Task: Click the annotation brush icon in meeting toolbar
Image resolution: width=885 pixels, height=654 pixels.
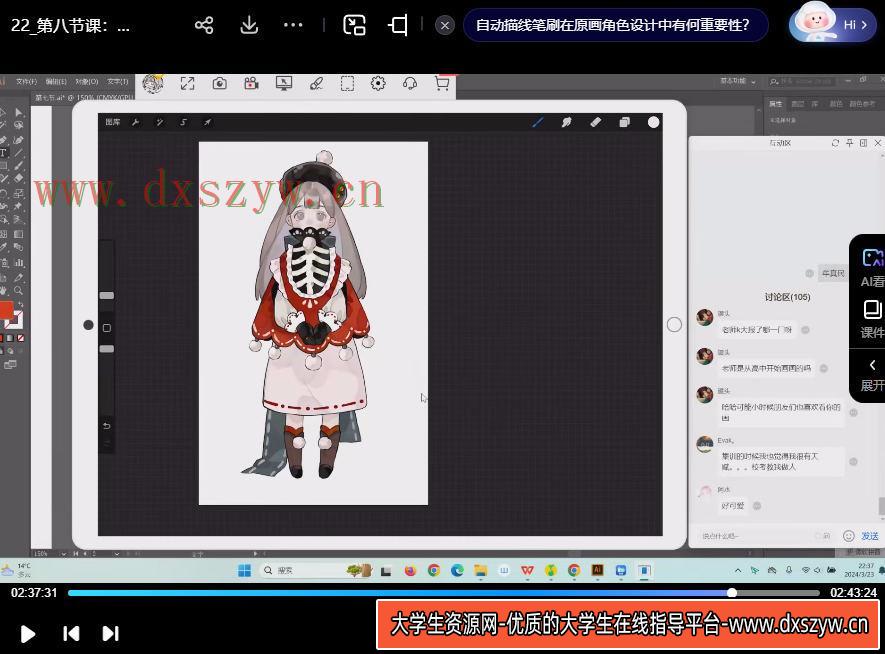Action: [316, 84]
